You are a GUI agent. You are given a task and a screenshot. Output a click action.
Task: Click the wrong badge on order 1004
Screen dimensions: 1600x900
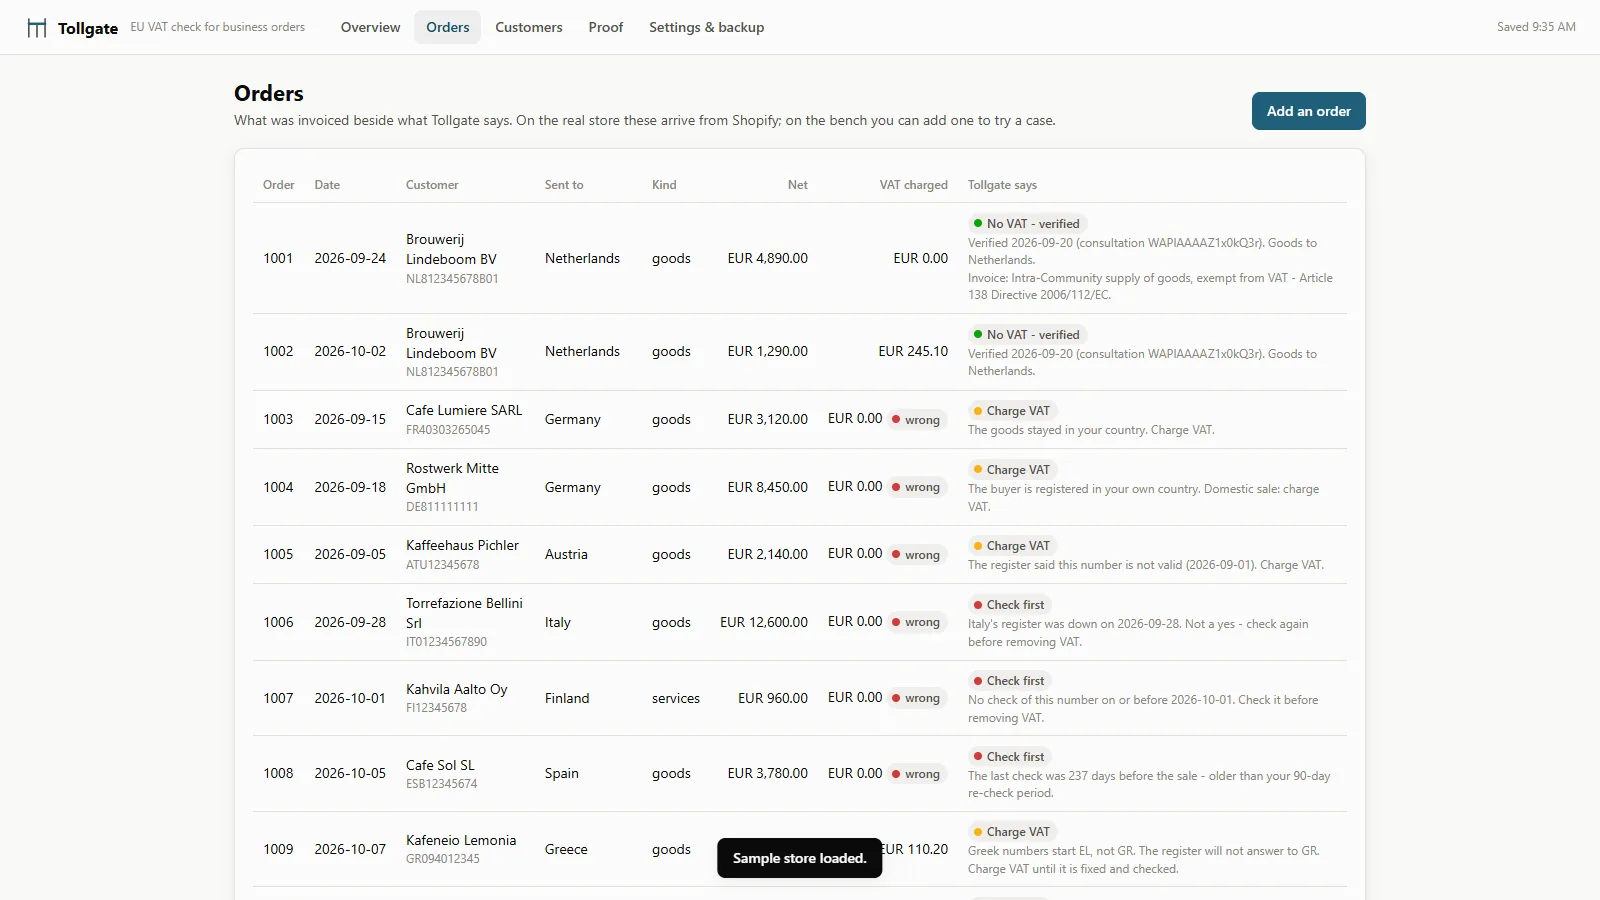(916, 487)
